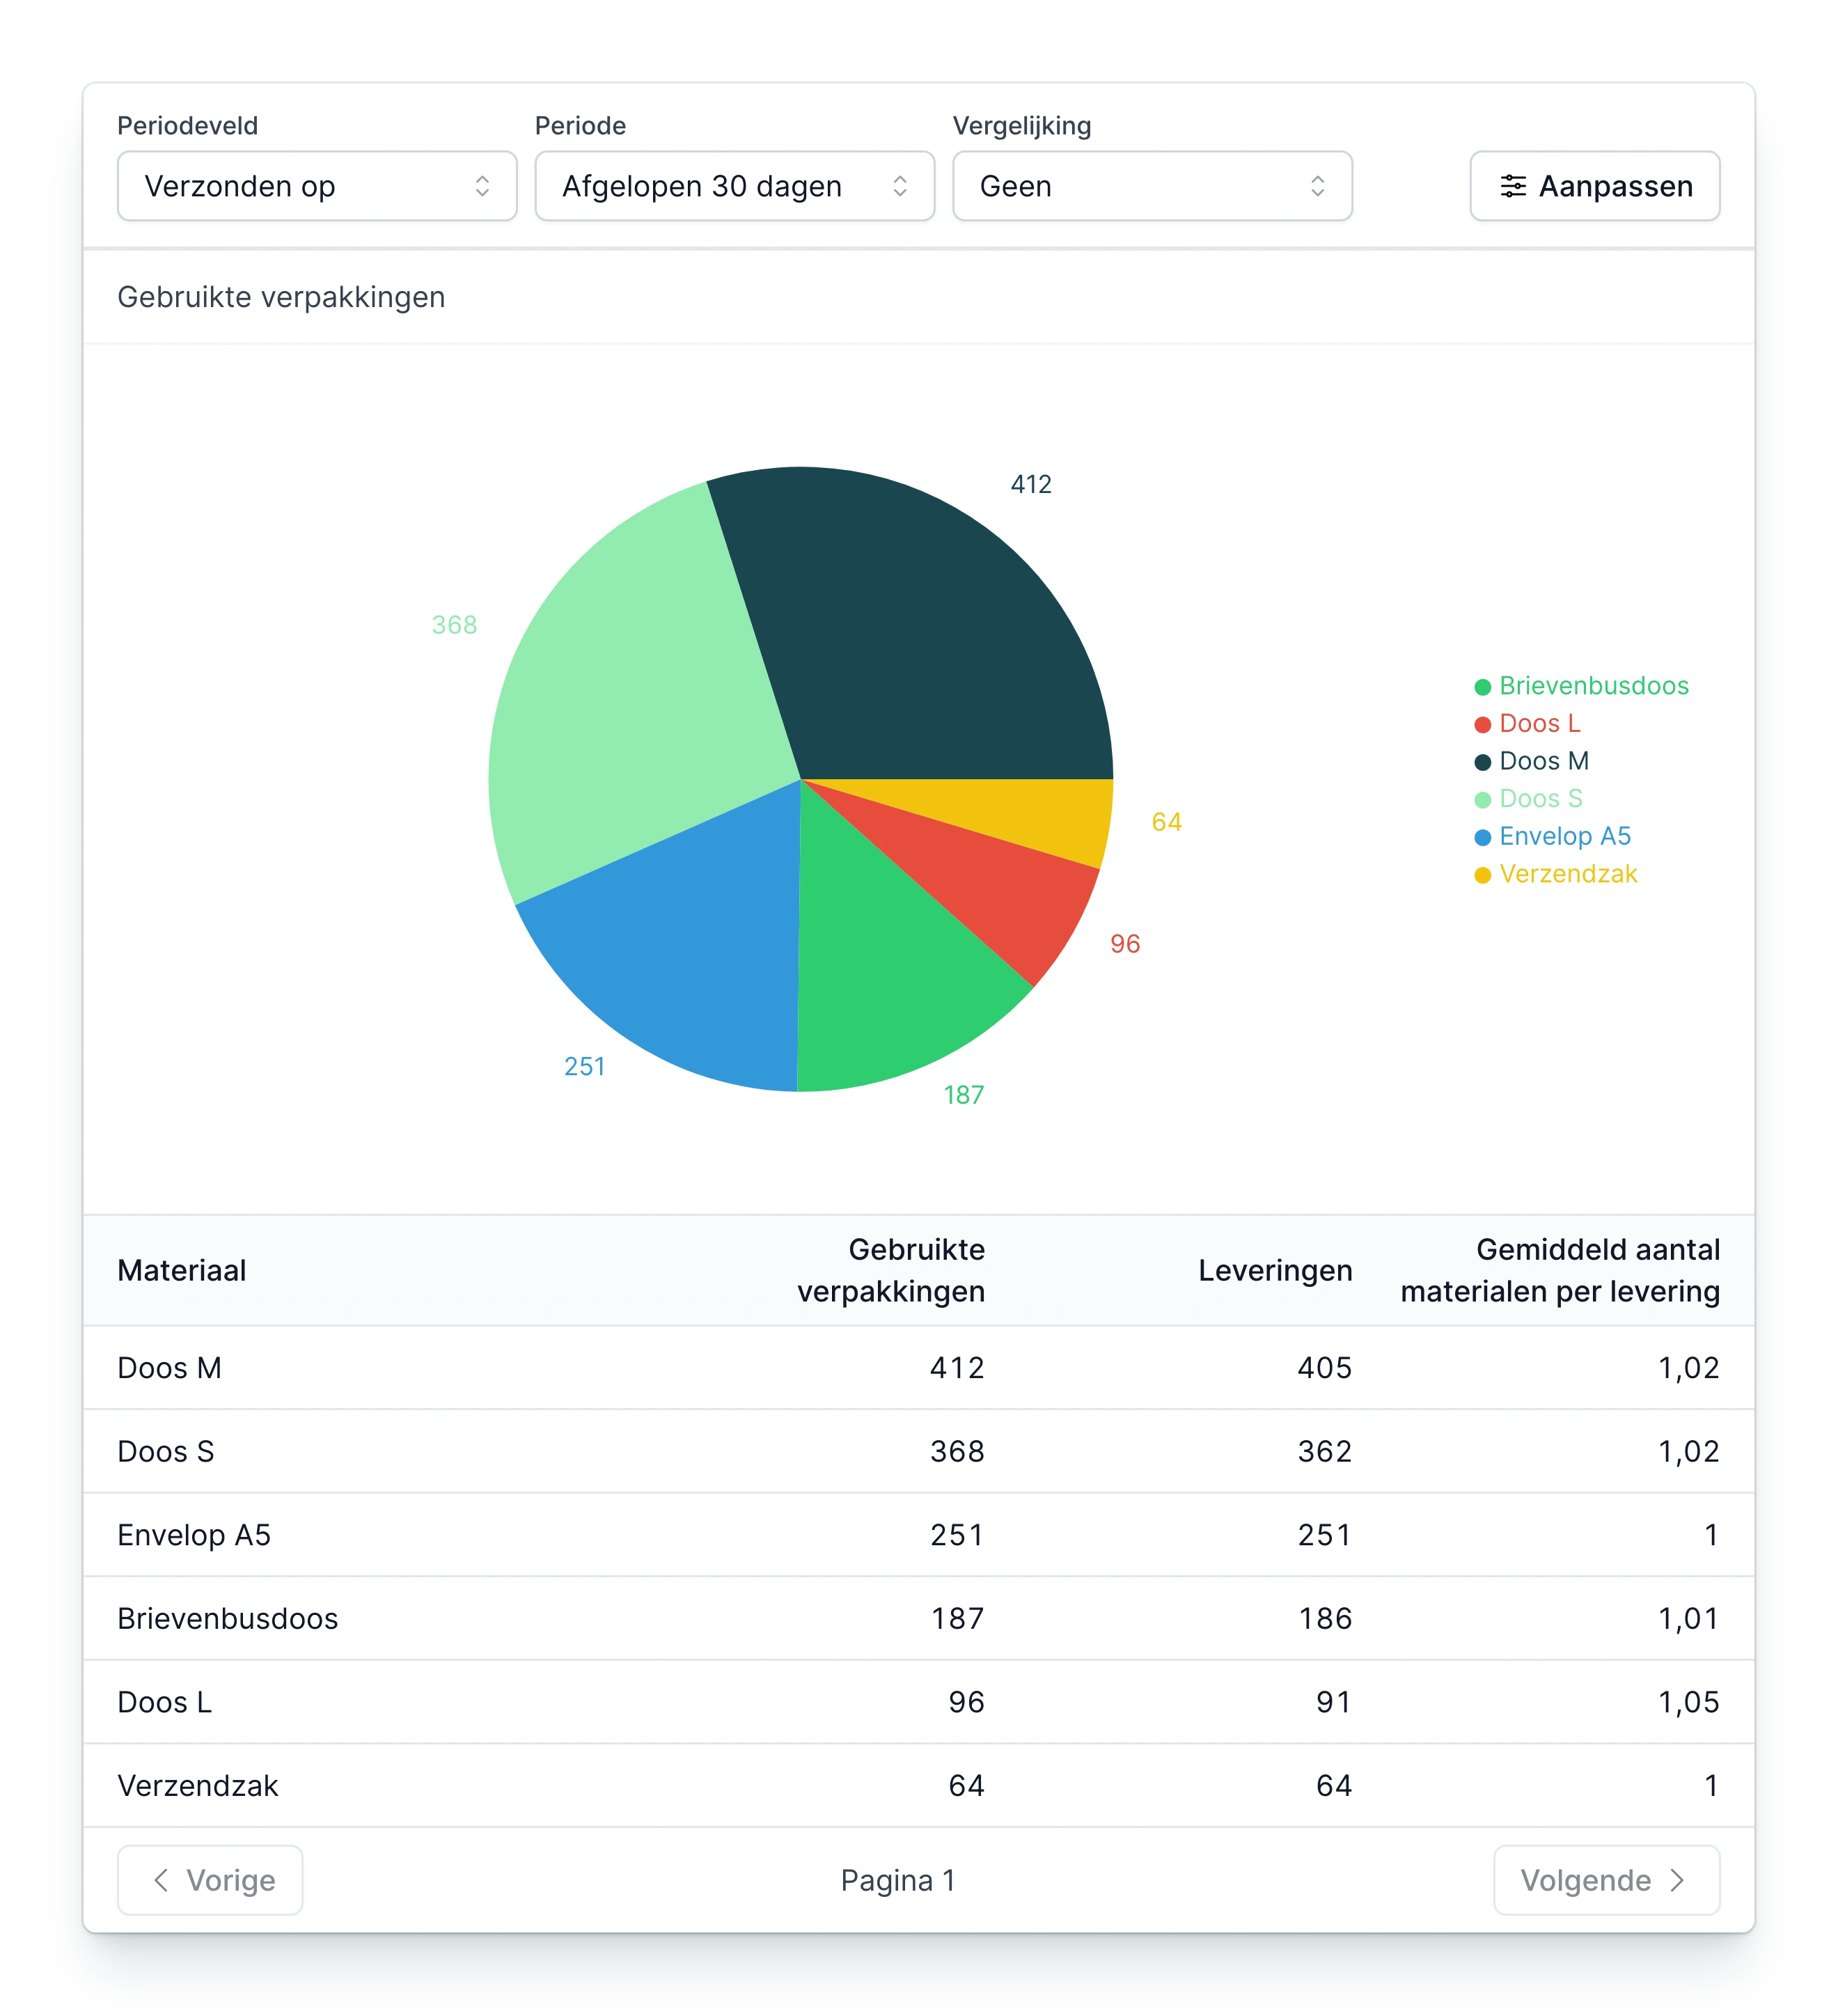Click the 412 pie chart label
The image size is (1838, 2016).
click(1031, 484)
